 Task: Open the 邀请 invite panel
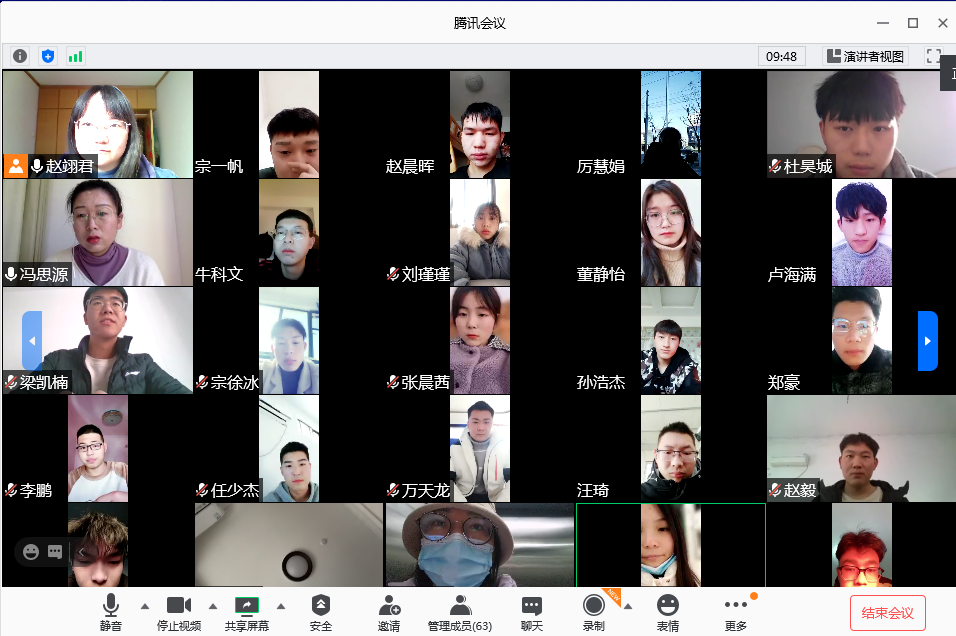[x=389, y=612]
